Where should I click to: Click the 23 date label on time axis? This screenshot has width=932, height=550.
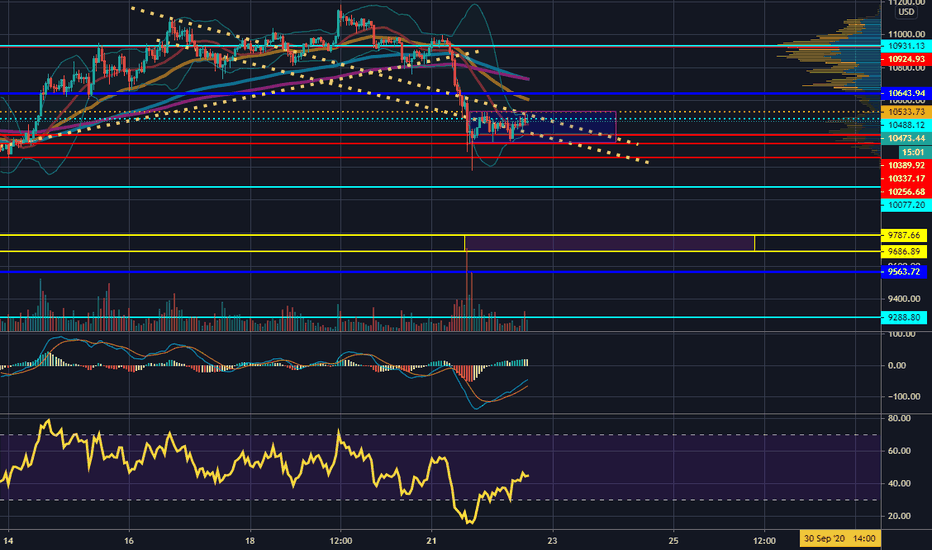tap(553, 540)
